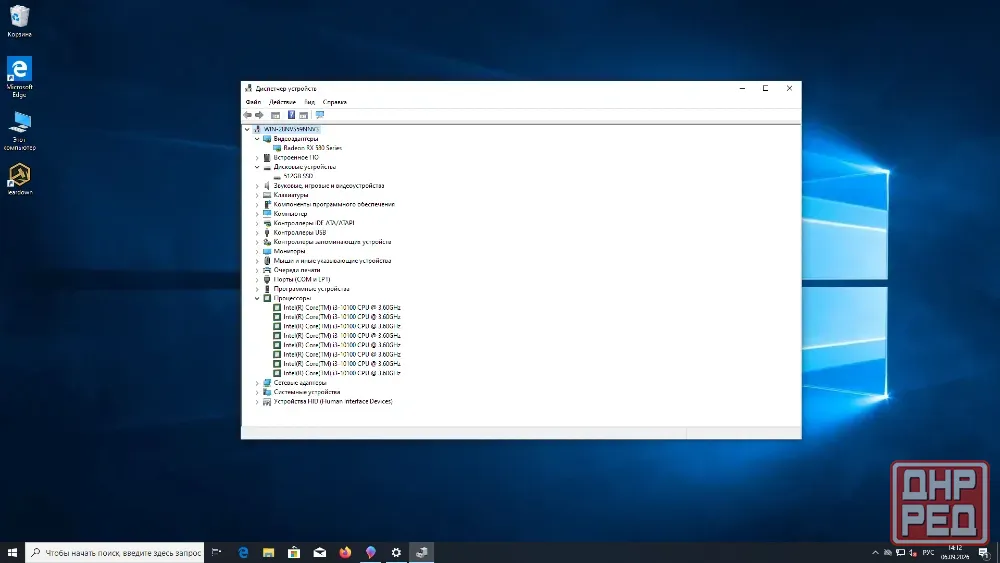Select the 512GB SSD disk entry

click(x=298, y=176)
